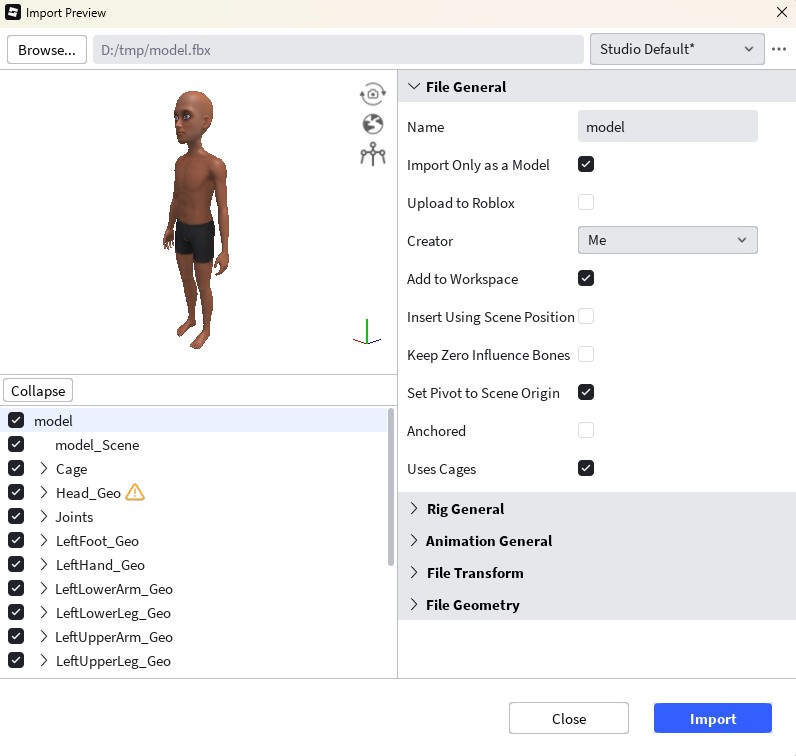796x756 pixels.
Task: Click the 3D axis gizmo in preview
Action: tap(367, 332)
